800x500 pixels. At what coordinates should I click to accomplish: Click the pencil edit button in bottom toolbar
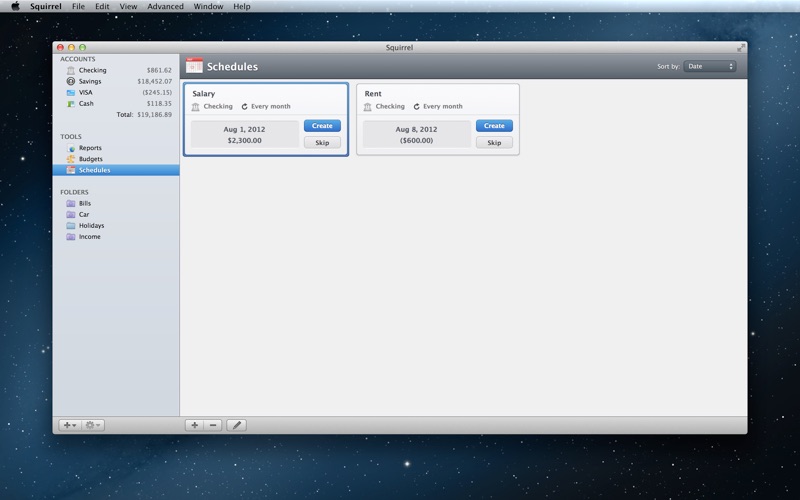click(x=236, y=425)
